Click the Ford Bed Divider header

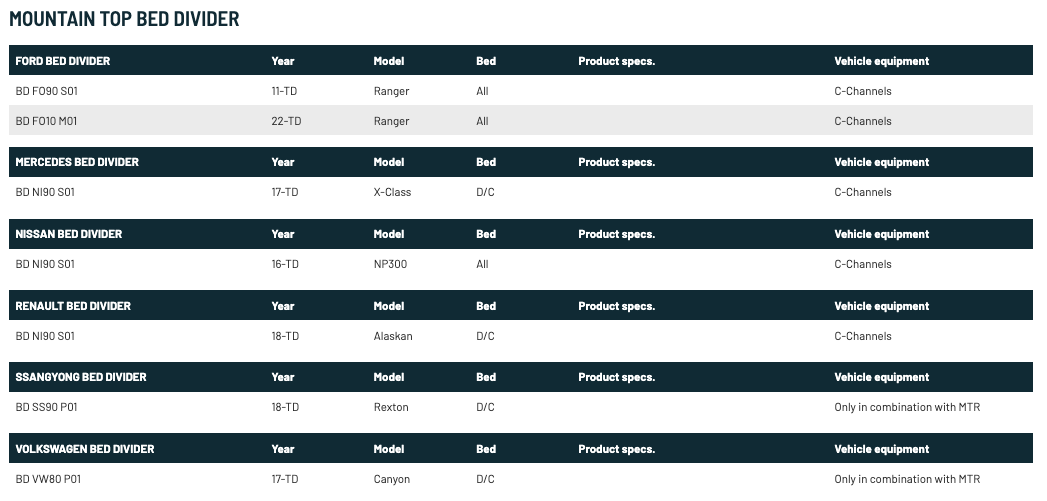(x=63, y=61)
